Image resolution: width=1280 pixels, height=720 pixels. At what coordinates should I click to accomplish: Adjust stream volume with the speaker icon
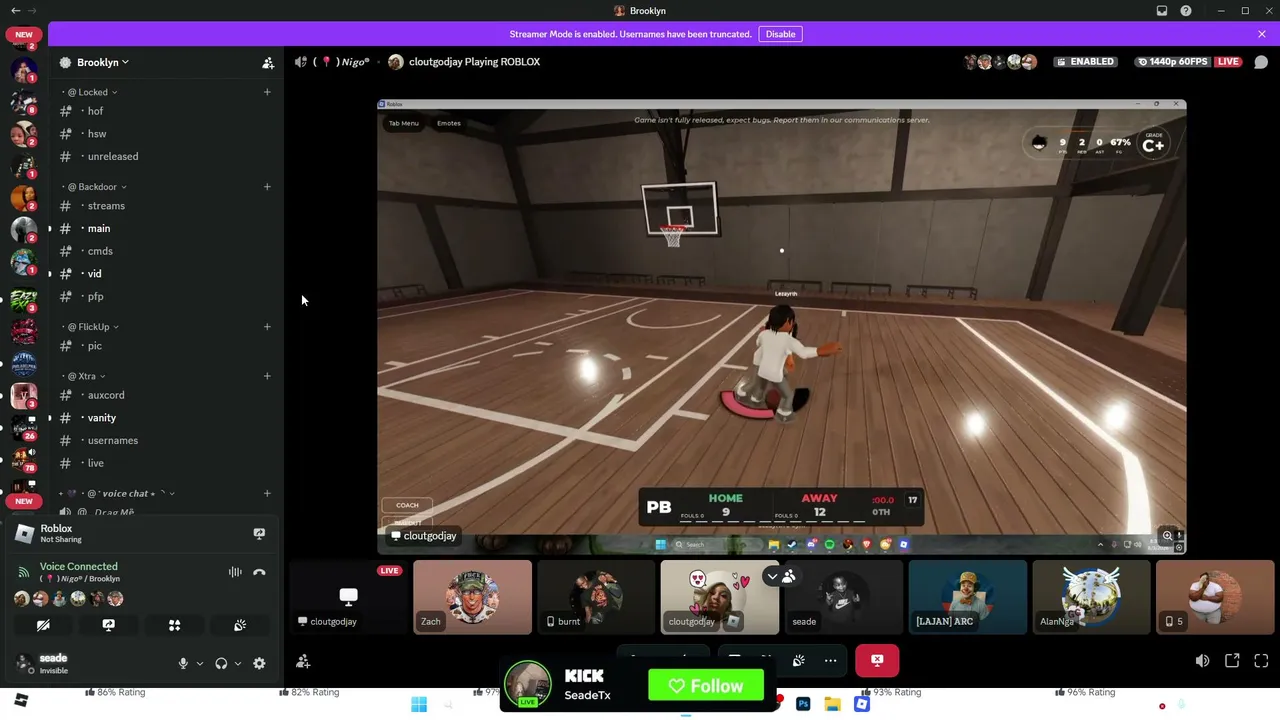(x=1203, y=661)
